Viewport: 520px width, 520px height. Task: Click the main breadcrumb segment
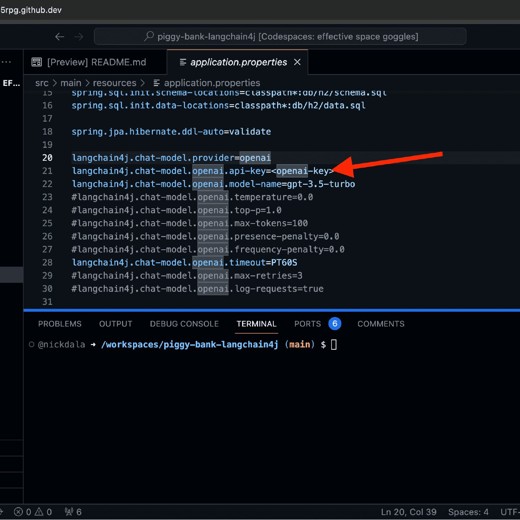point(71,83)
